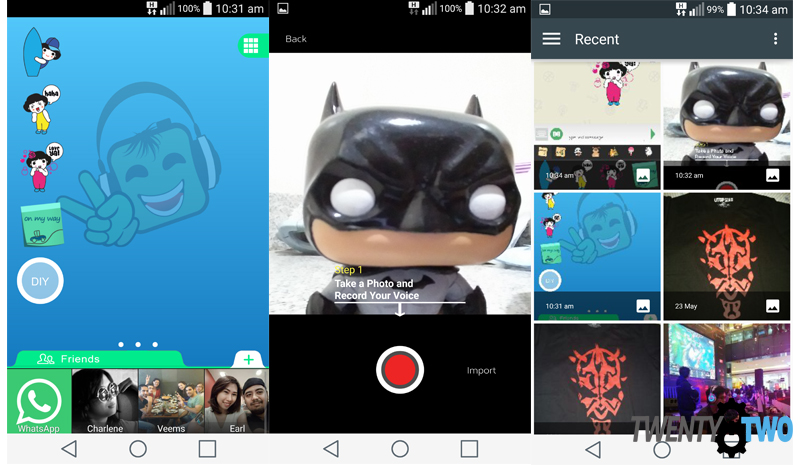This screenshot has height=465, width=800.
Task: Open the lower-left red mask shirt photo
Action: [597, 379]
